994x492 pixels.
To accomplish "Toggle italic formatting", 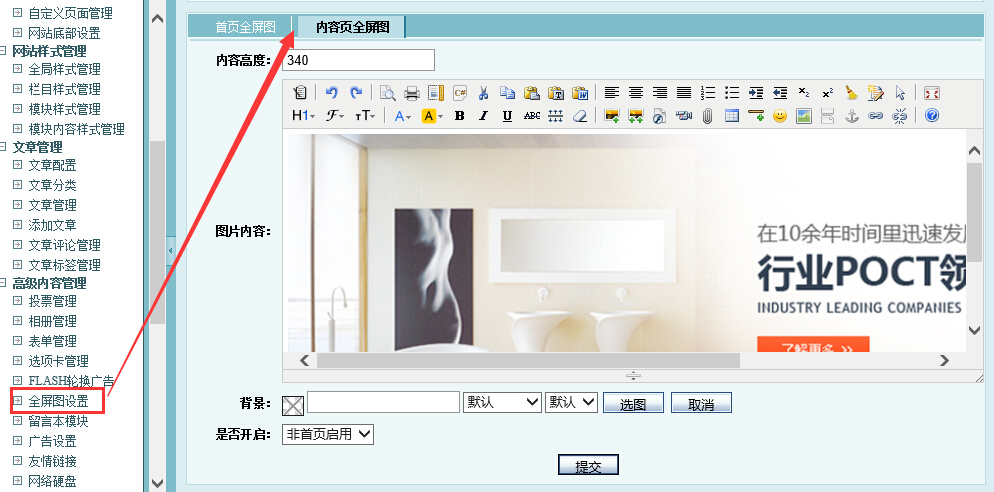I will [x=483, y=116].
